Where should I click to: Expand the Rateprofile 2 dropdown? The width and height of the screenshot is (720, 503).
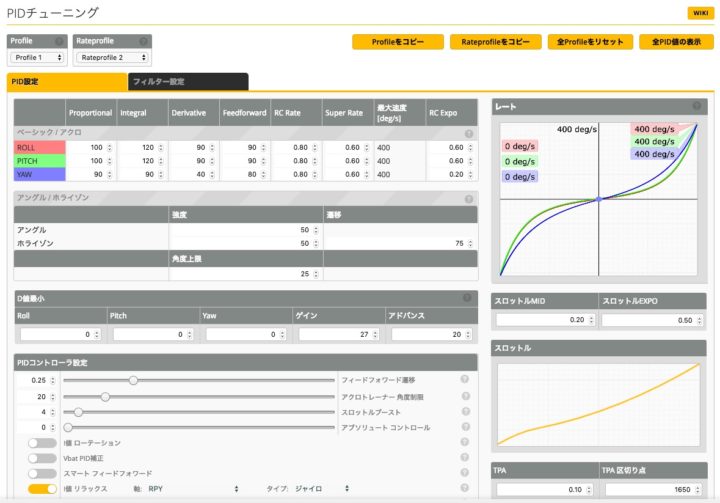(x=114, y=58)
